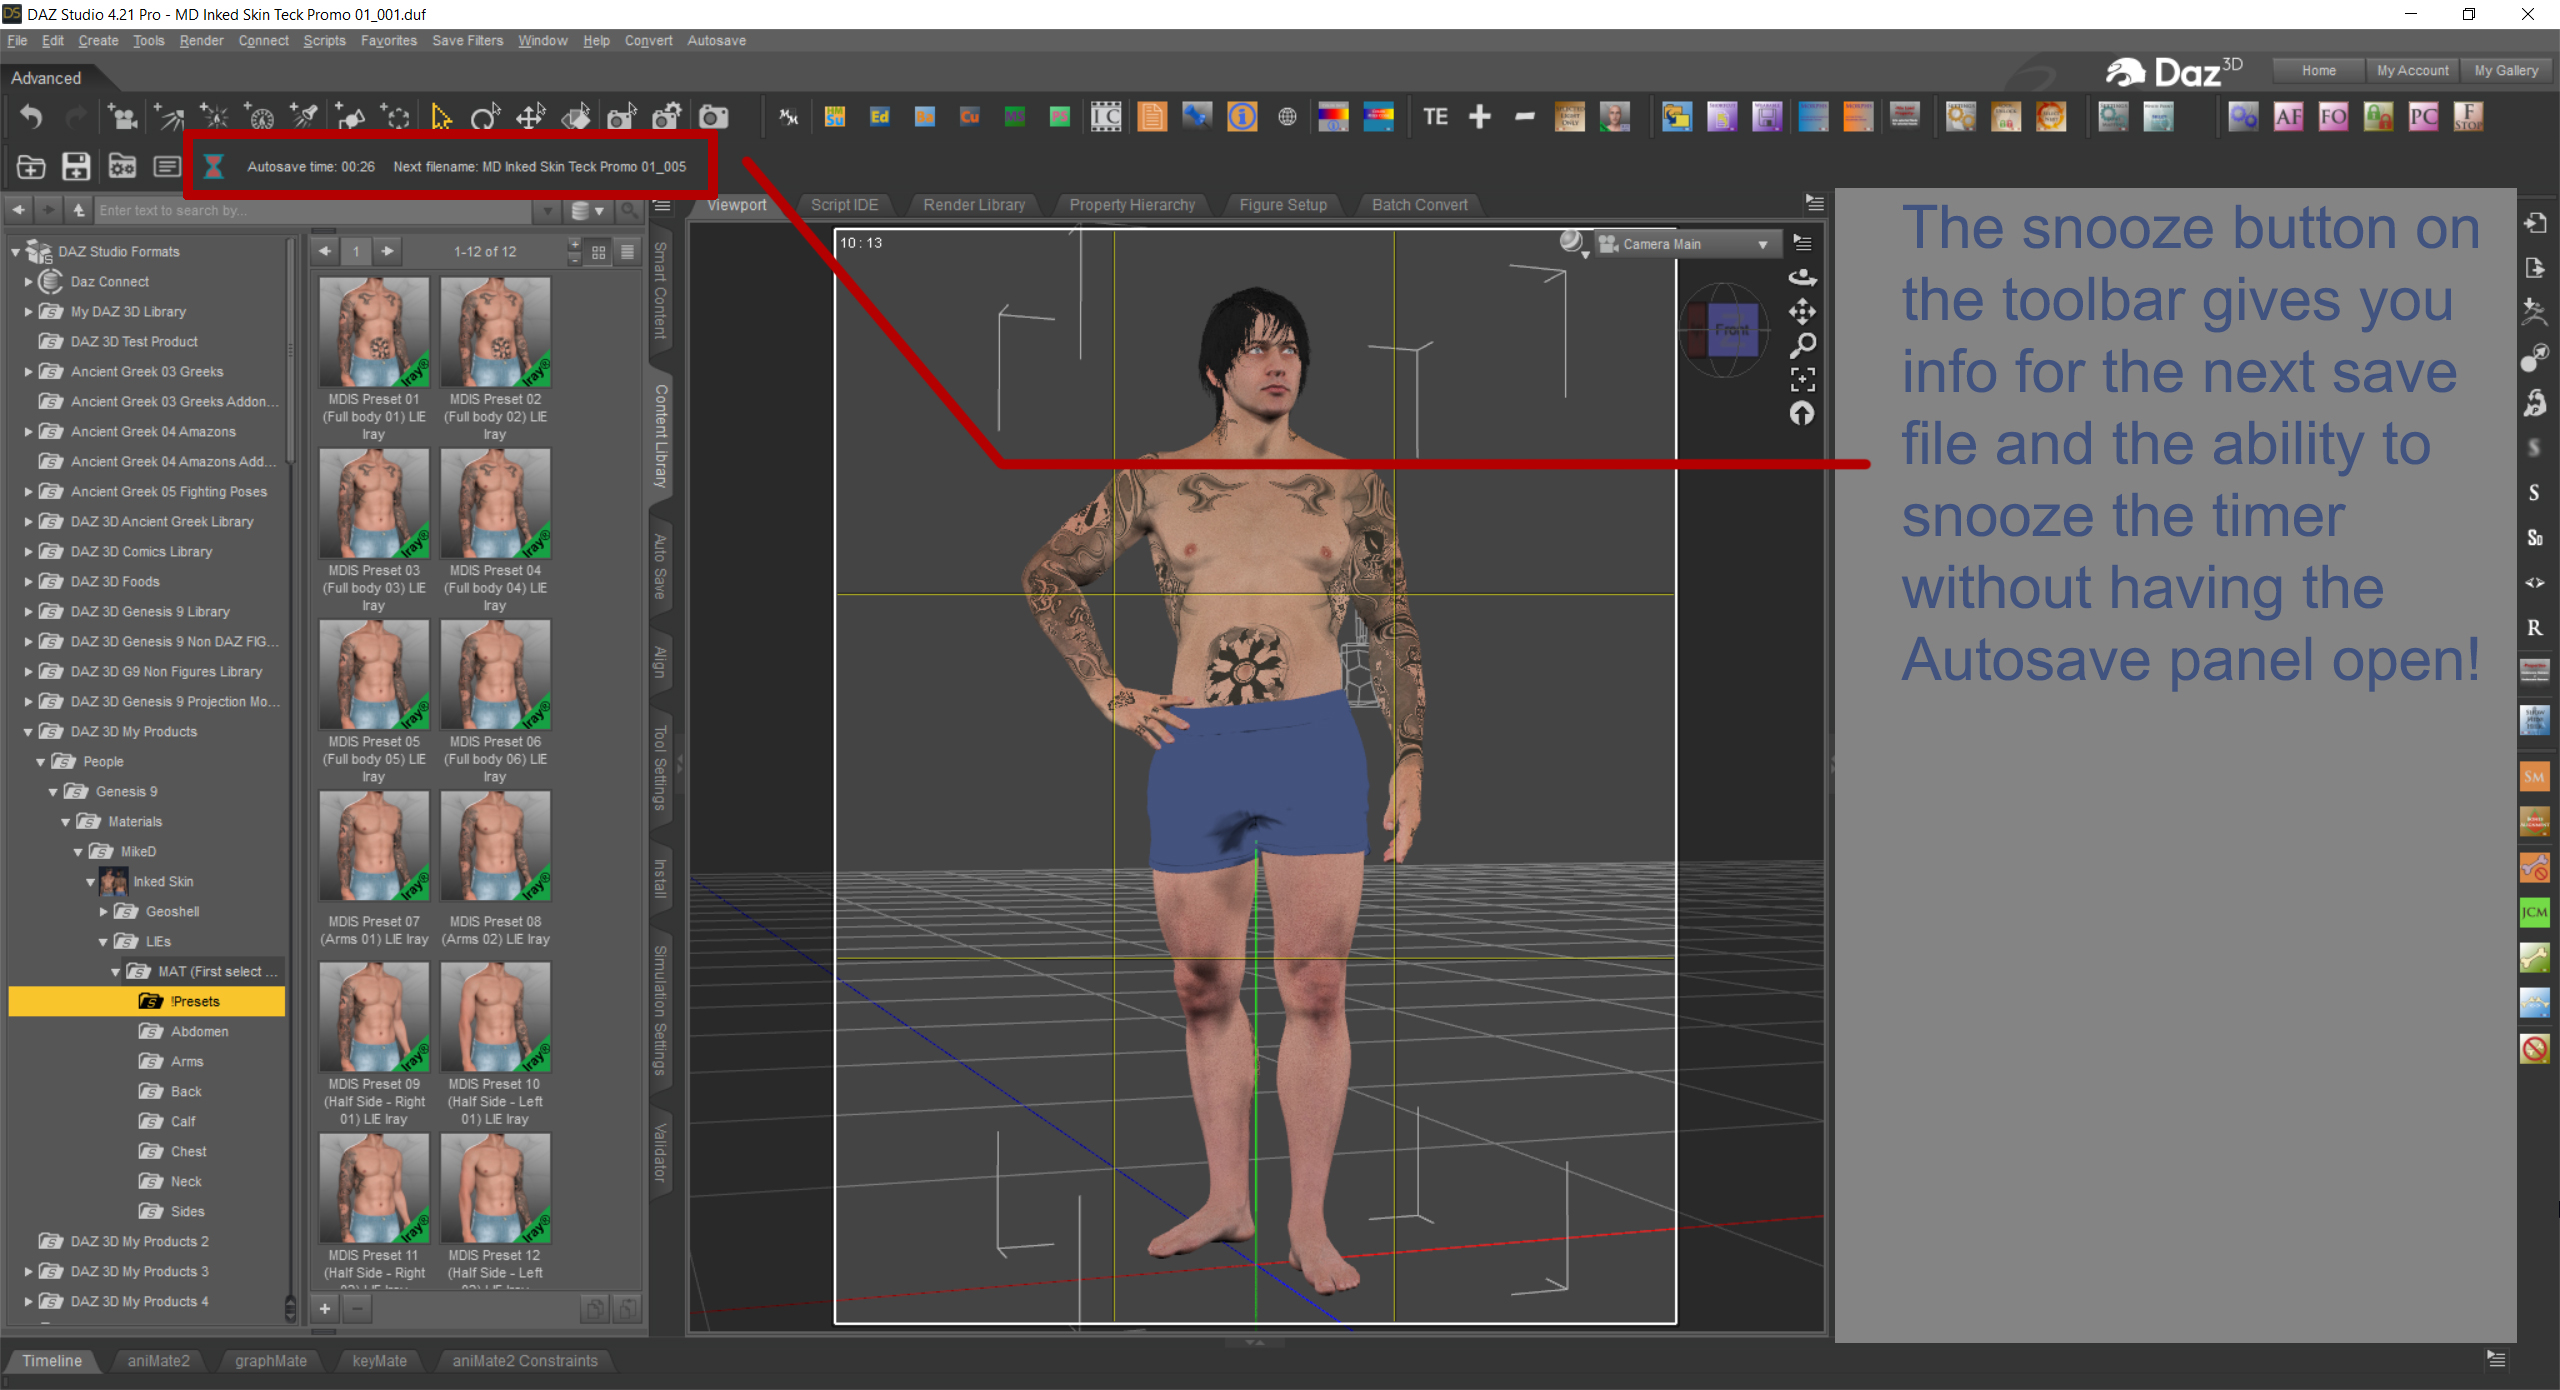
Task: Select the Rotate tool
Action: point(485,117)
